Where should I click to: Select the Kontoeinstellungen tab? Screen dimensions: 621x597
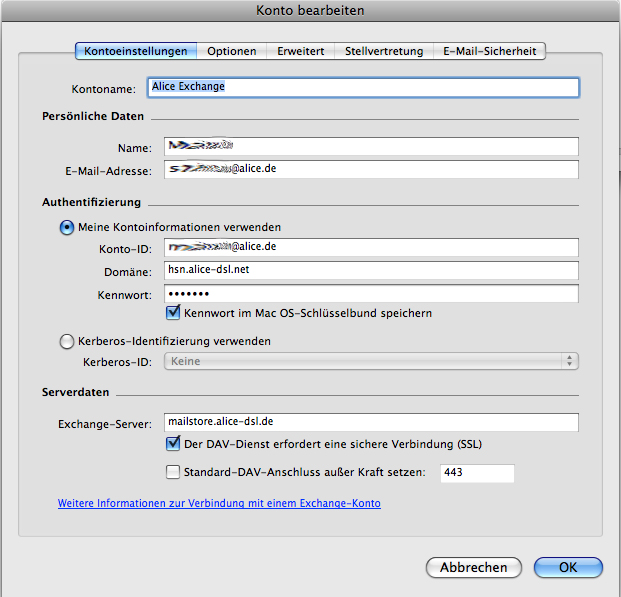point(136,51)
